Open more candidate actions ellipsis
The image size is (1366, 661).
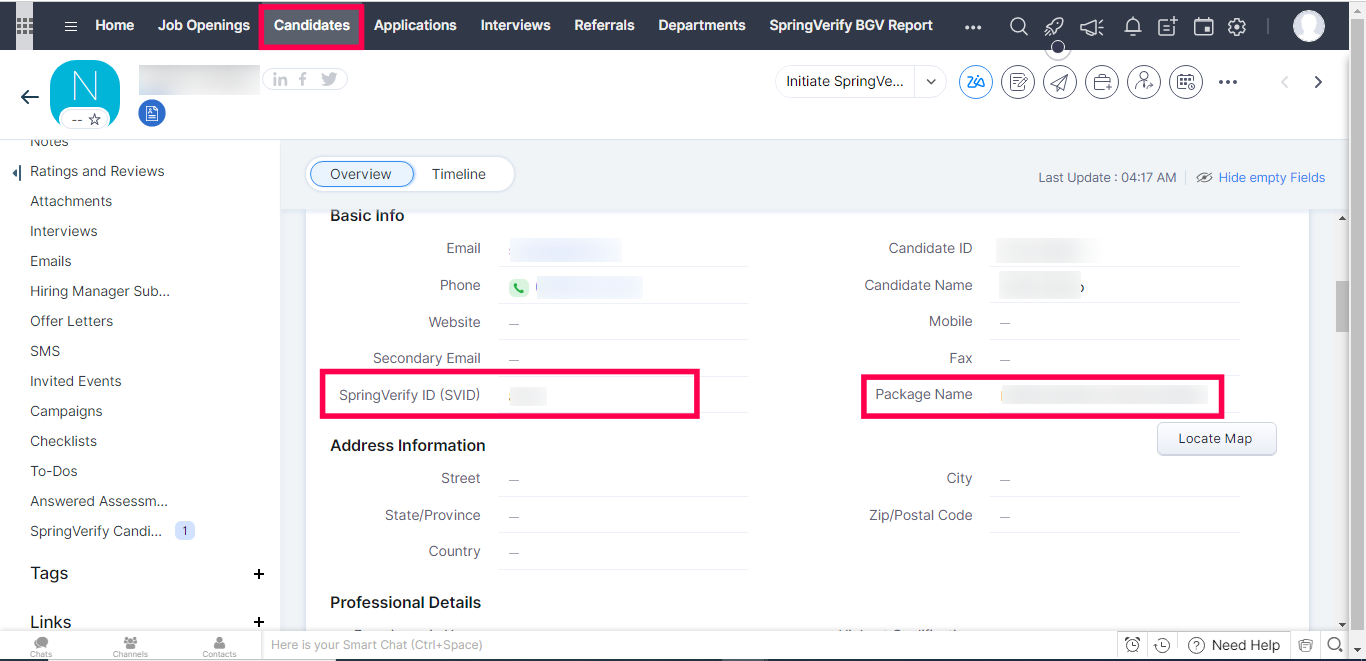click(1228, 82)
